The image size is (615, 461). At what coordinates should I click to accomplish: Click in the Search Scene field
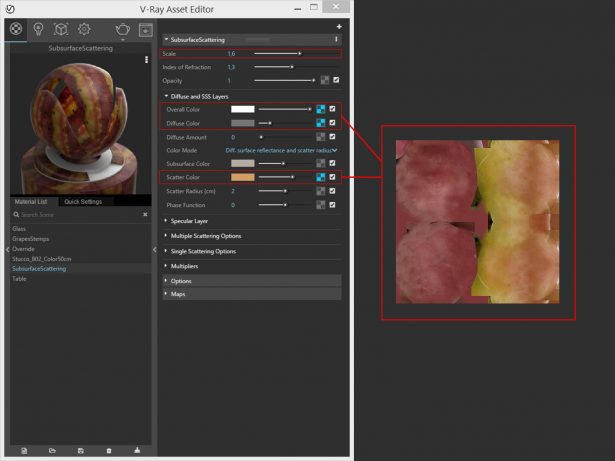click(x=80, y=215)
